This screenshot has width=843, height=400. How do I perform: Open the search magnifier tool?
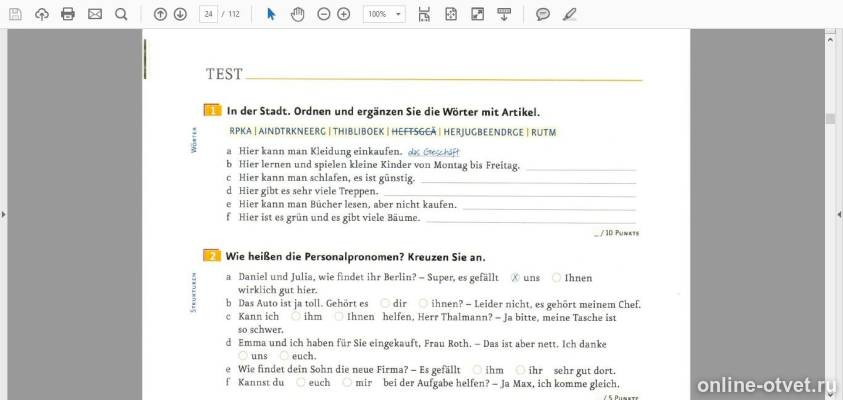coord(122,14)
